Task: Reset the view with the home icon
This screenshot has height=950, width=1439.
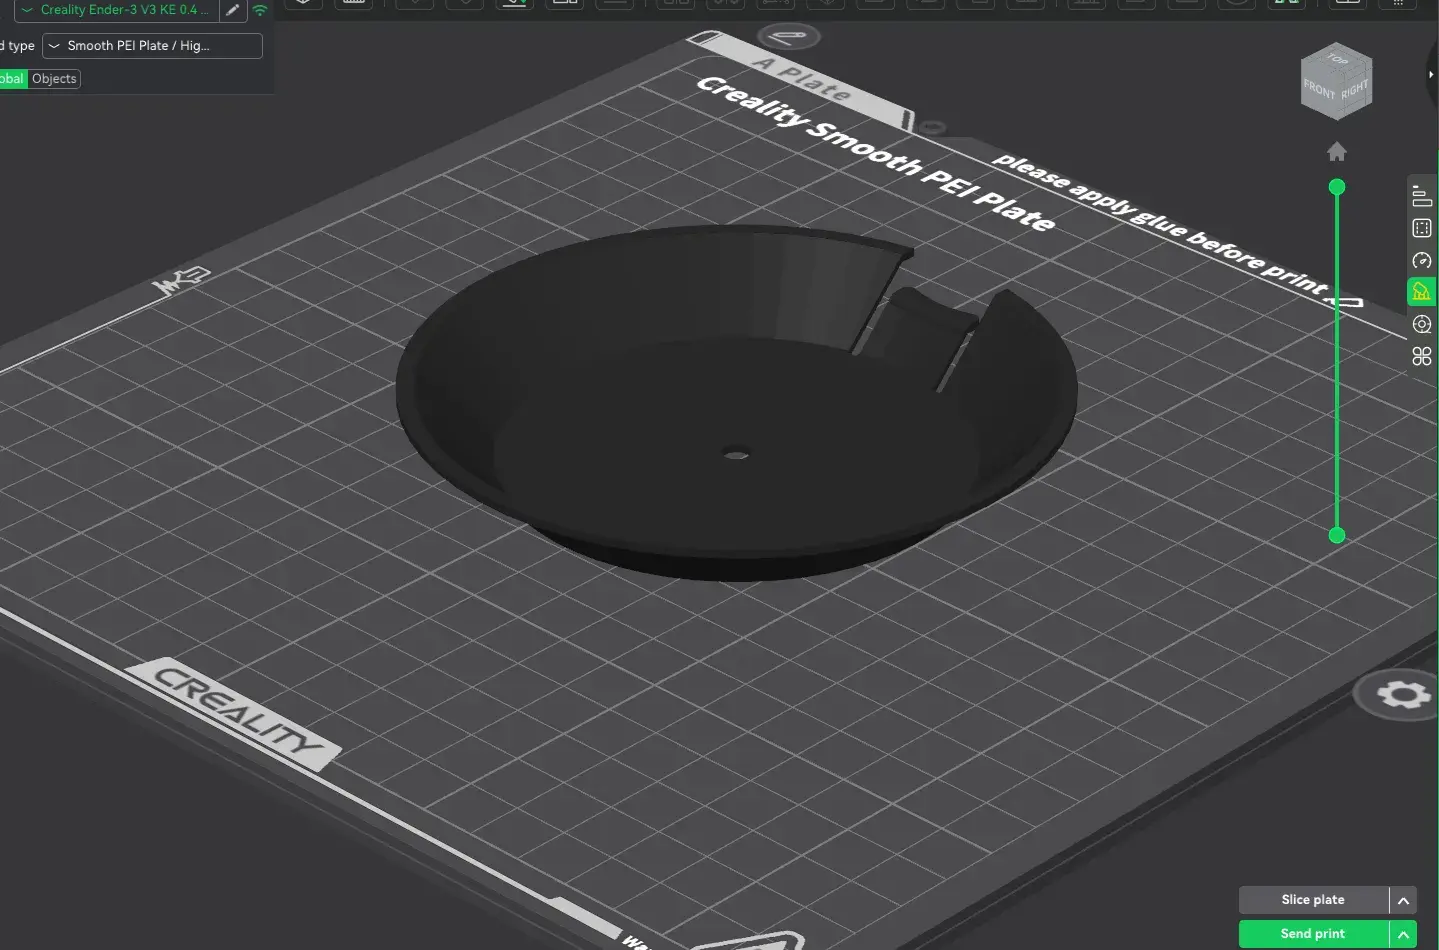Action: [x=1337, y=151]
